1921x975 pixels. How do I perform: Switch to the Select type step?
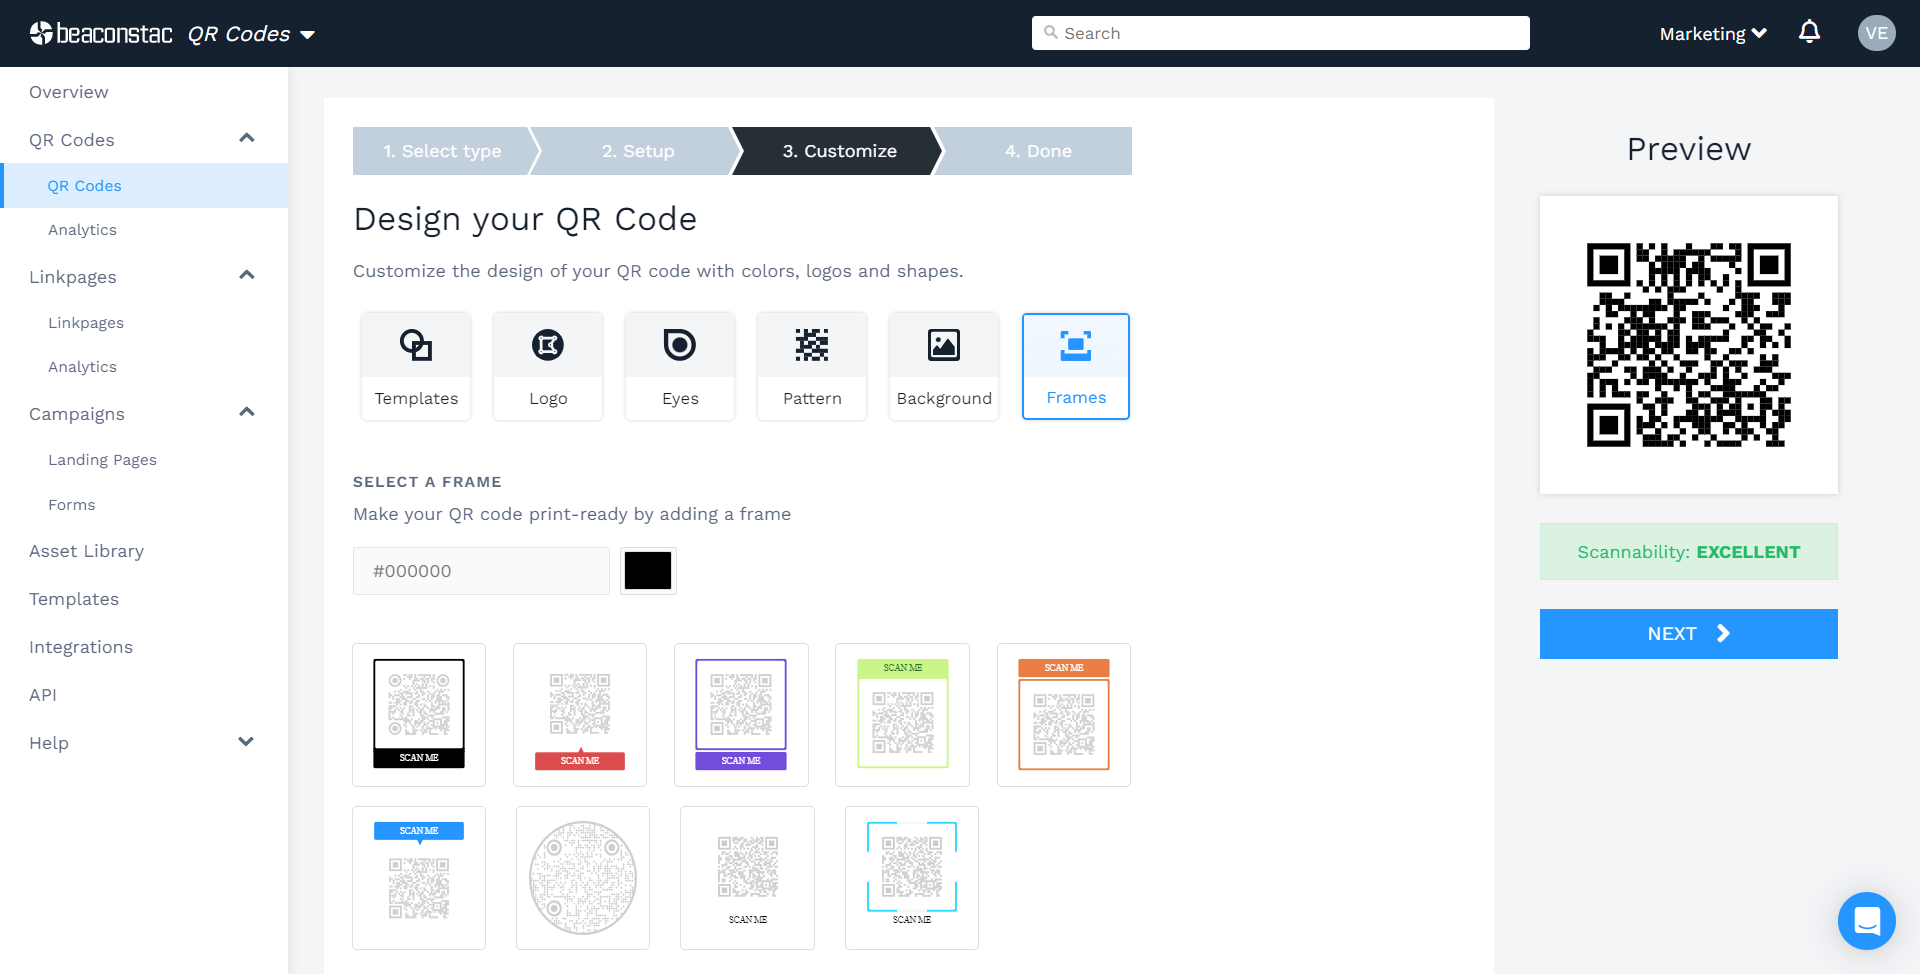pyautogui.click(x=441, y=151)
